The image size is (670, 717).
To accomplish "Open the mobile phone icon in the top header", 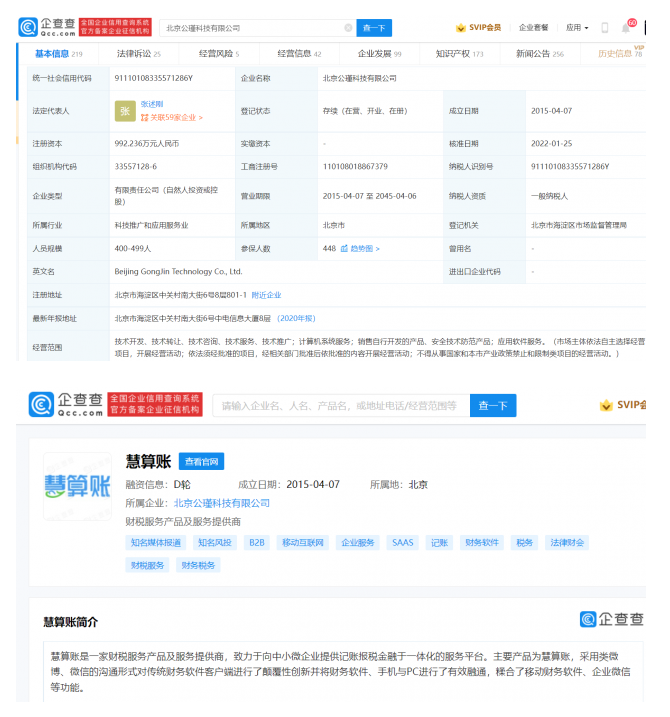I will (605, 28).
